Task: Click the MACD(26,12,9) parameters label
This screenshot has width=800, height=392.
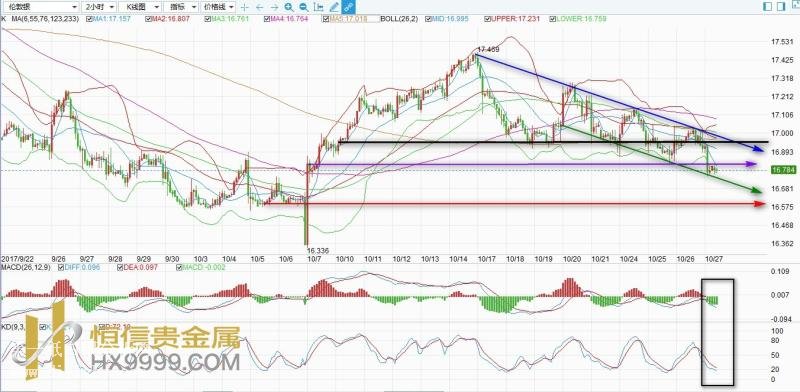Action: (x=27, y=267)
